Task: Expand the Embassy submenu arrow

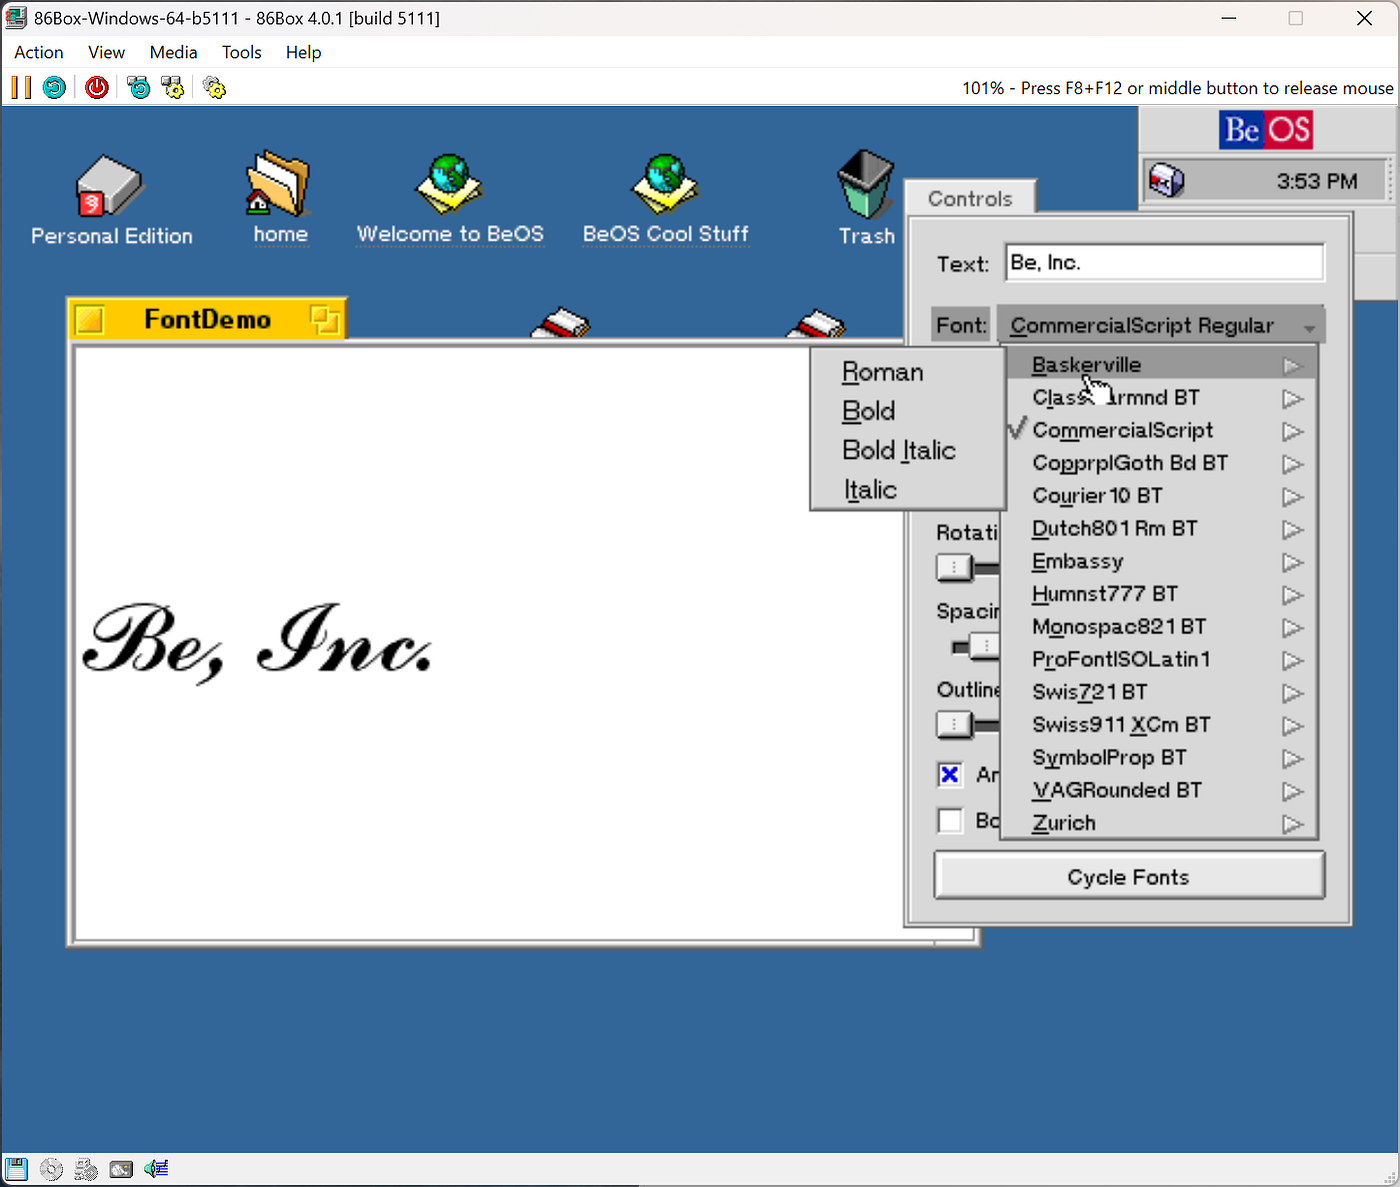Action: [1293, 562]
